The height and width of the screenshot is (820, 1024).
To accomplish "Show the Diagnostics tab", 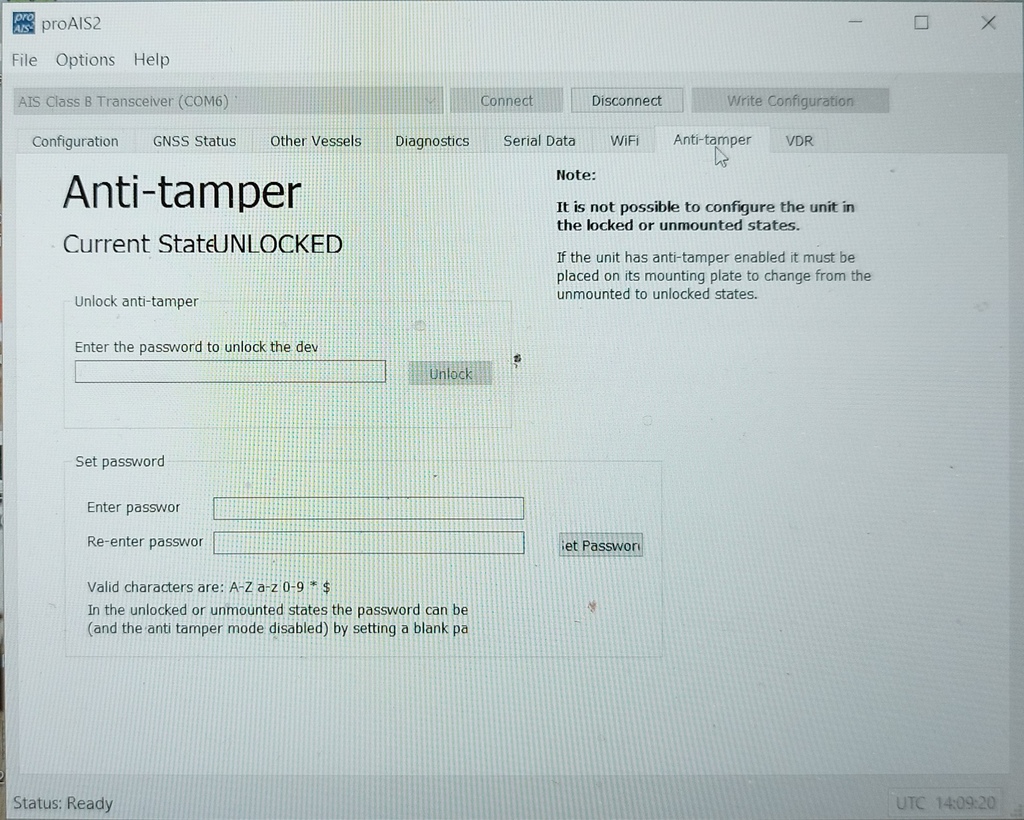I will (432, 141).
